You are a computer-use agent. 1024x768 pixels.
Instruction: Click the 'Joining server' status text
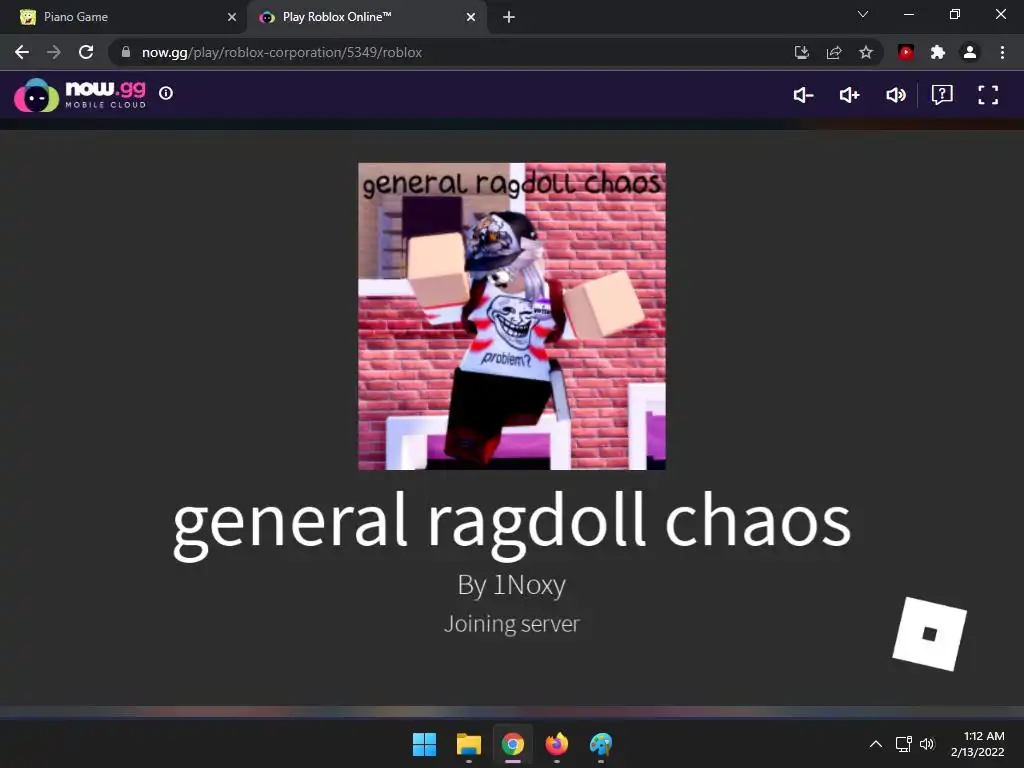(x=512, y=624)
